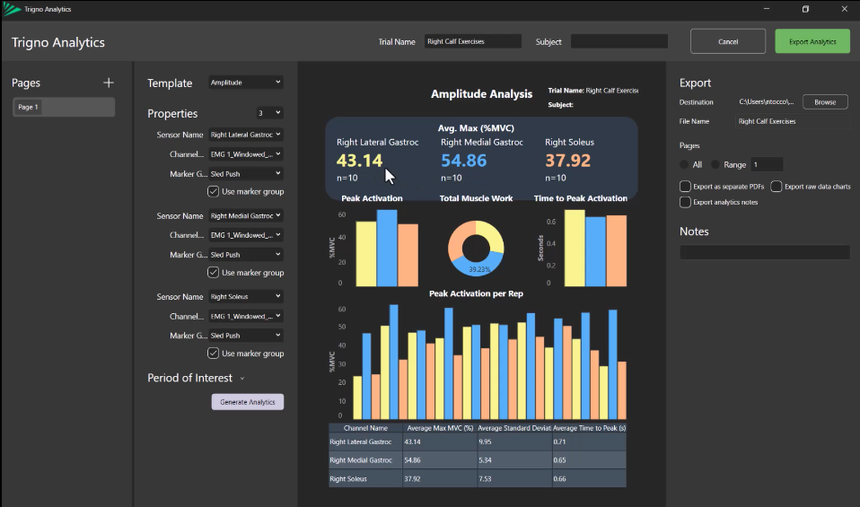Screen dimensions: 860x507
Task: Enable Export as separate PDFs checkbox
Action: 685,186
